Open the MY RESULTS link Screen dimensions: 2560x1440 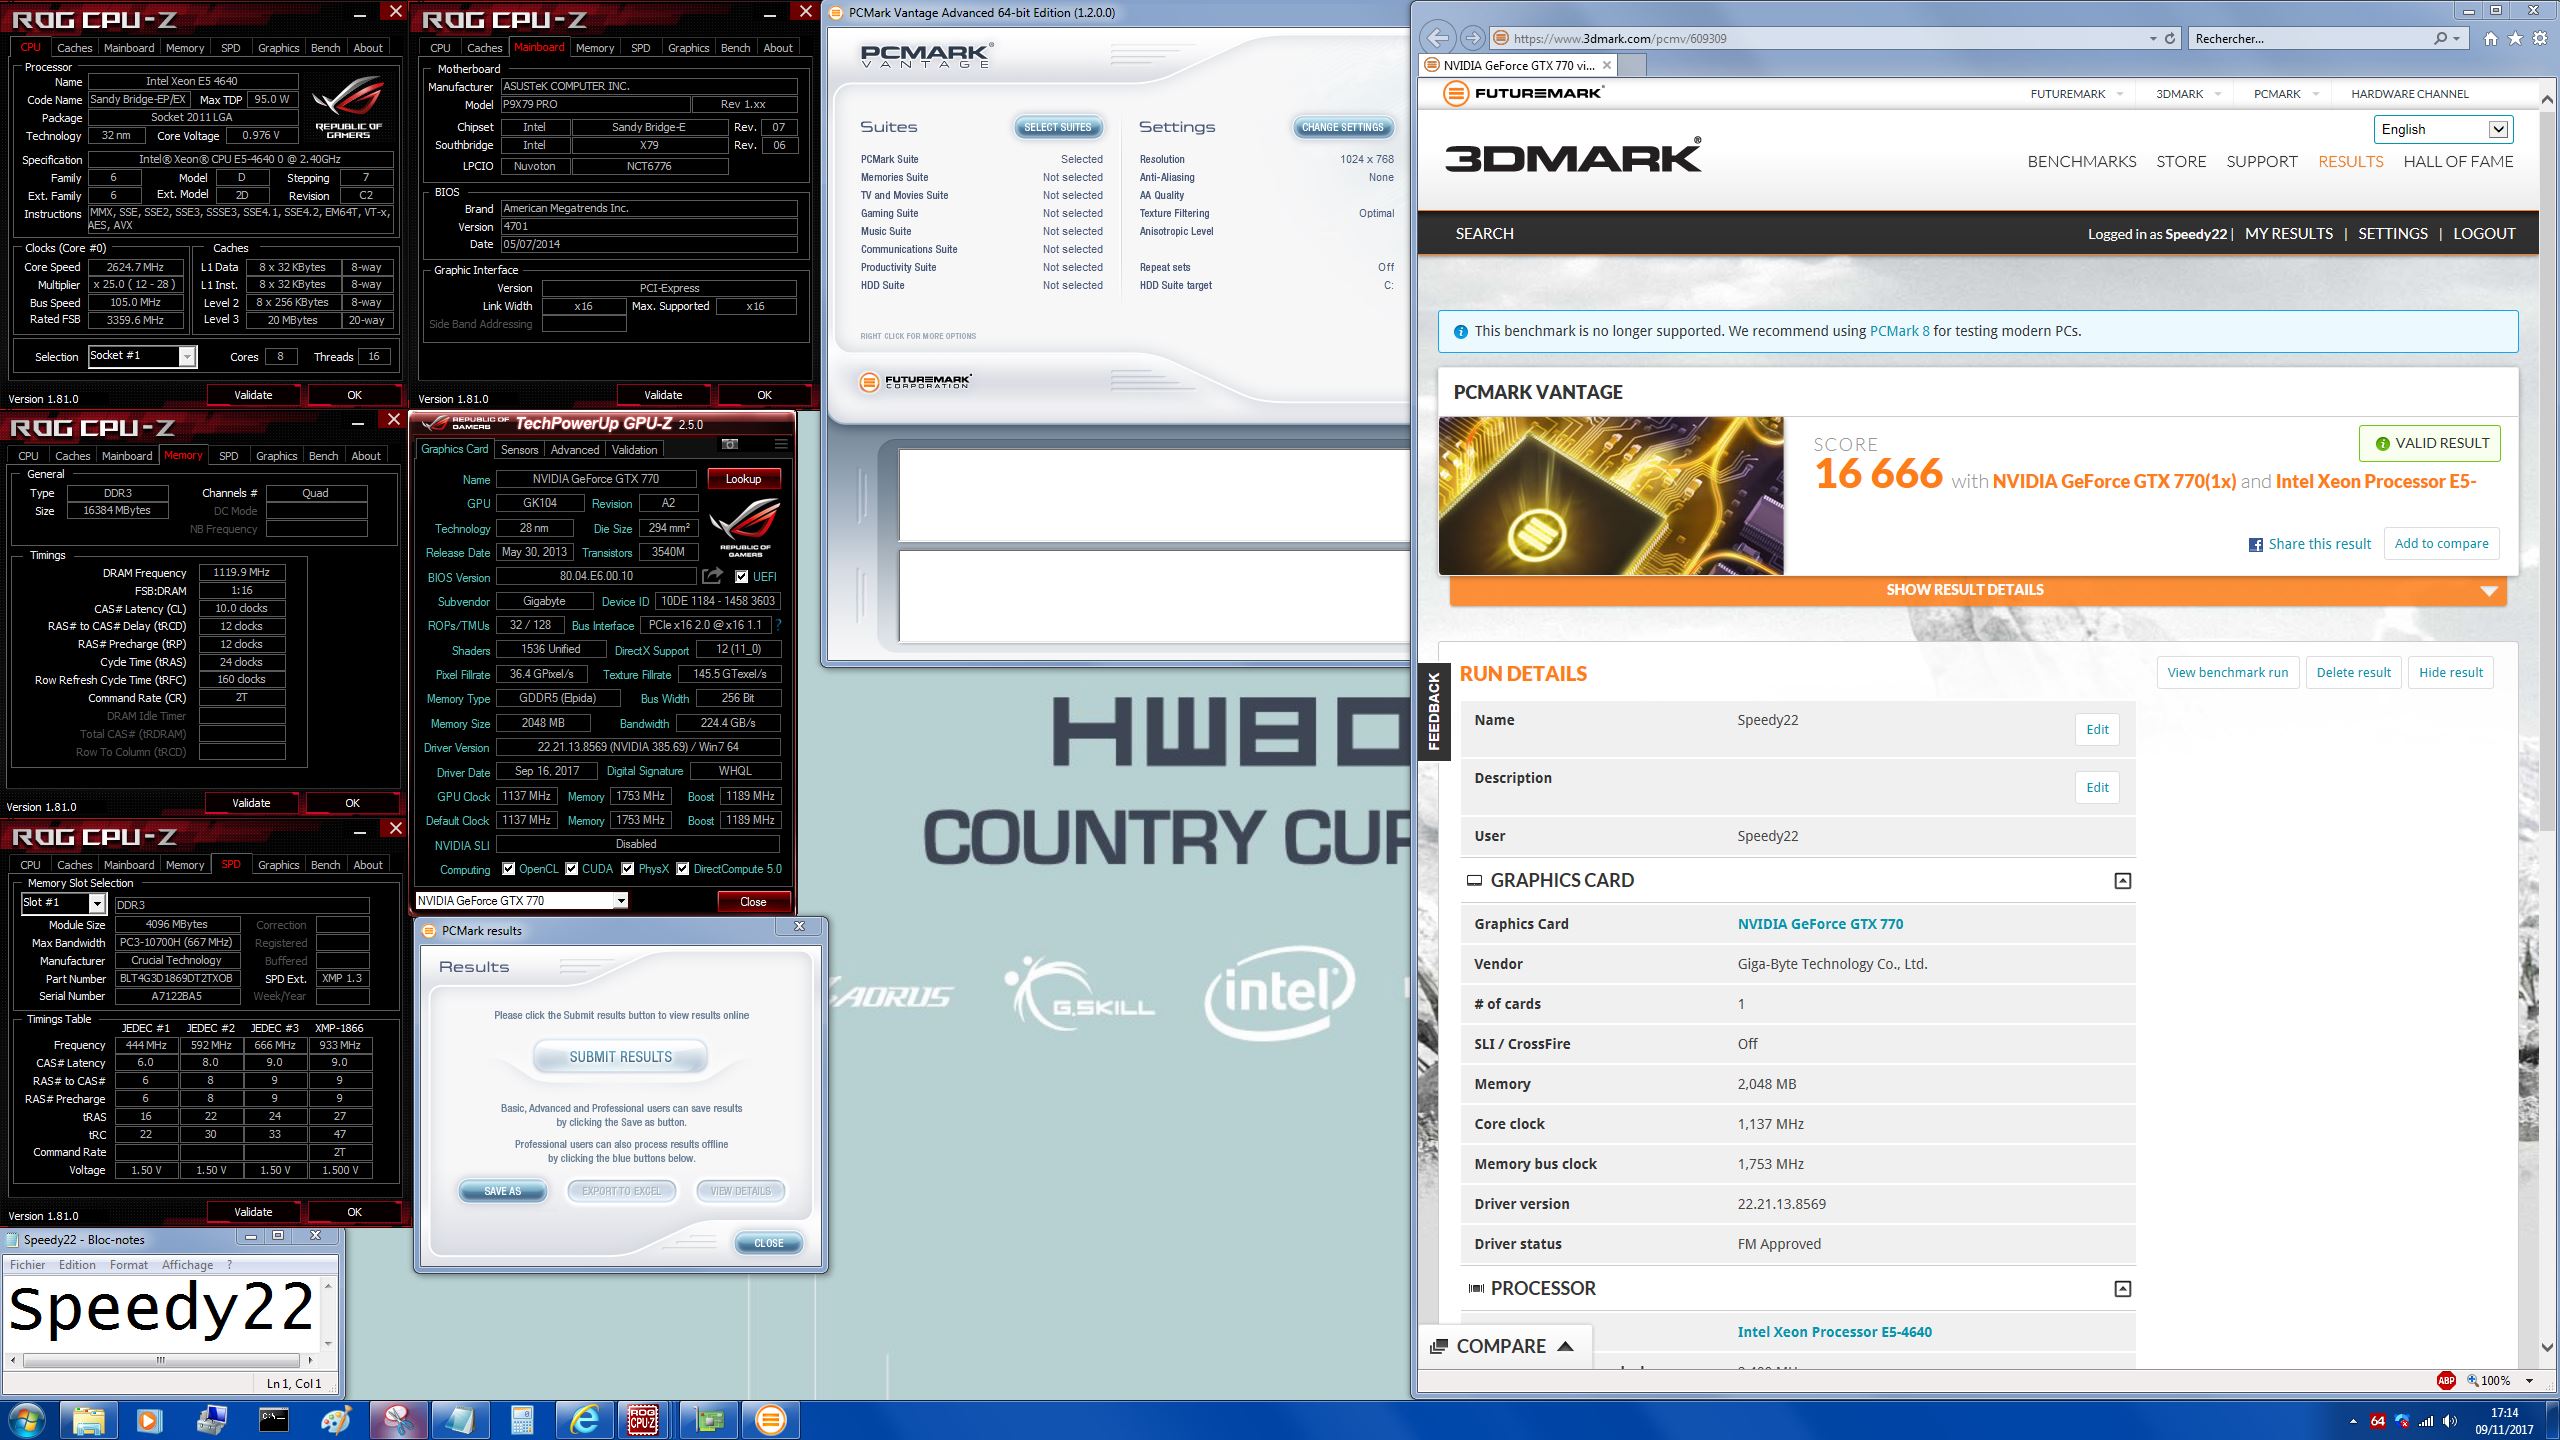click(x=2289, y=233)
